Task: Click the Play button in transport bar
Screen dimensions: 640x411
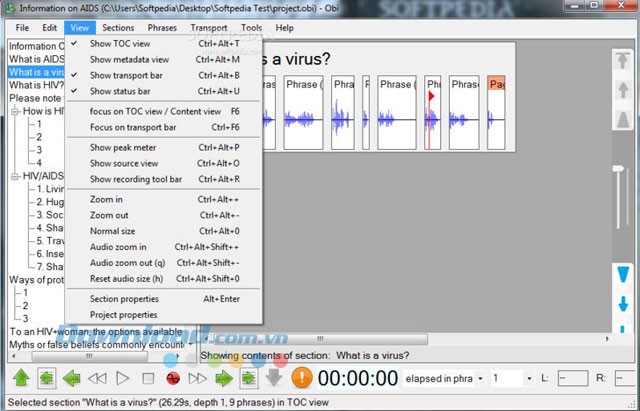Action: [x=122, y=378]
